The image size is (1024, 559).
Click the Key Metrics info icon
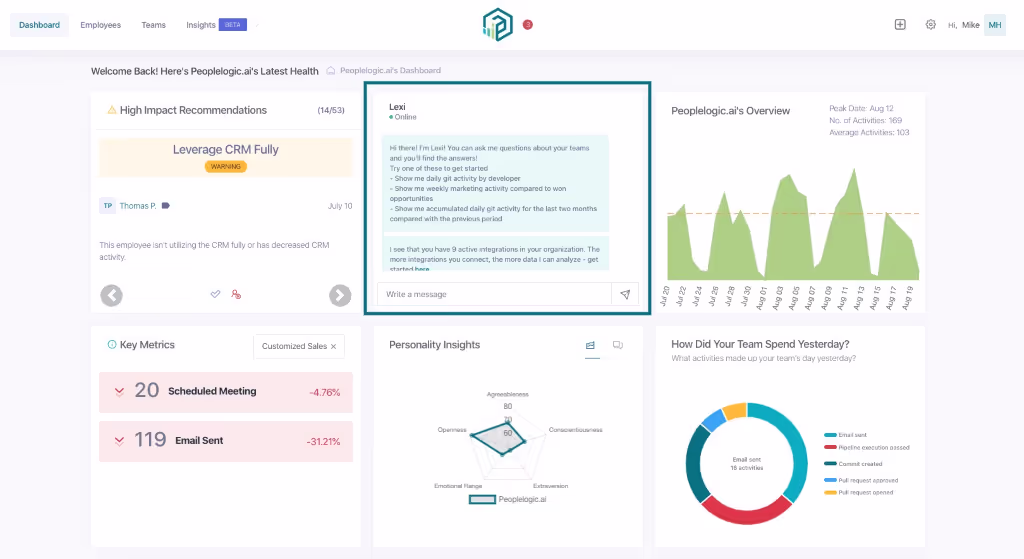click(x=112, y=344)
